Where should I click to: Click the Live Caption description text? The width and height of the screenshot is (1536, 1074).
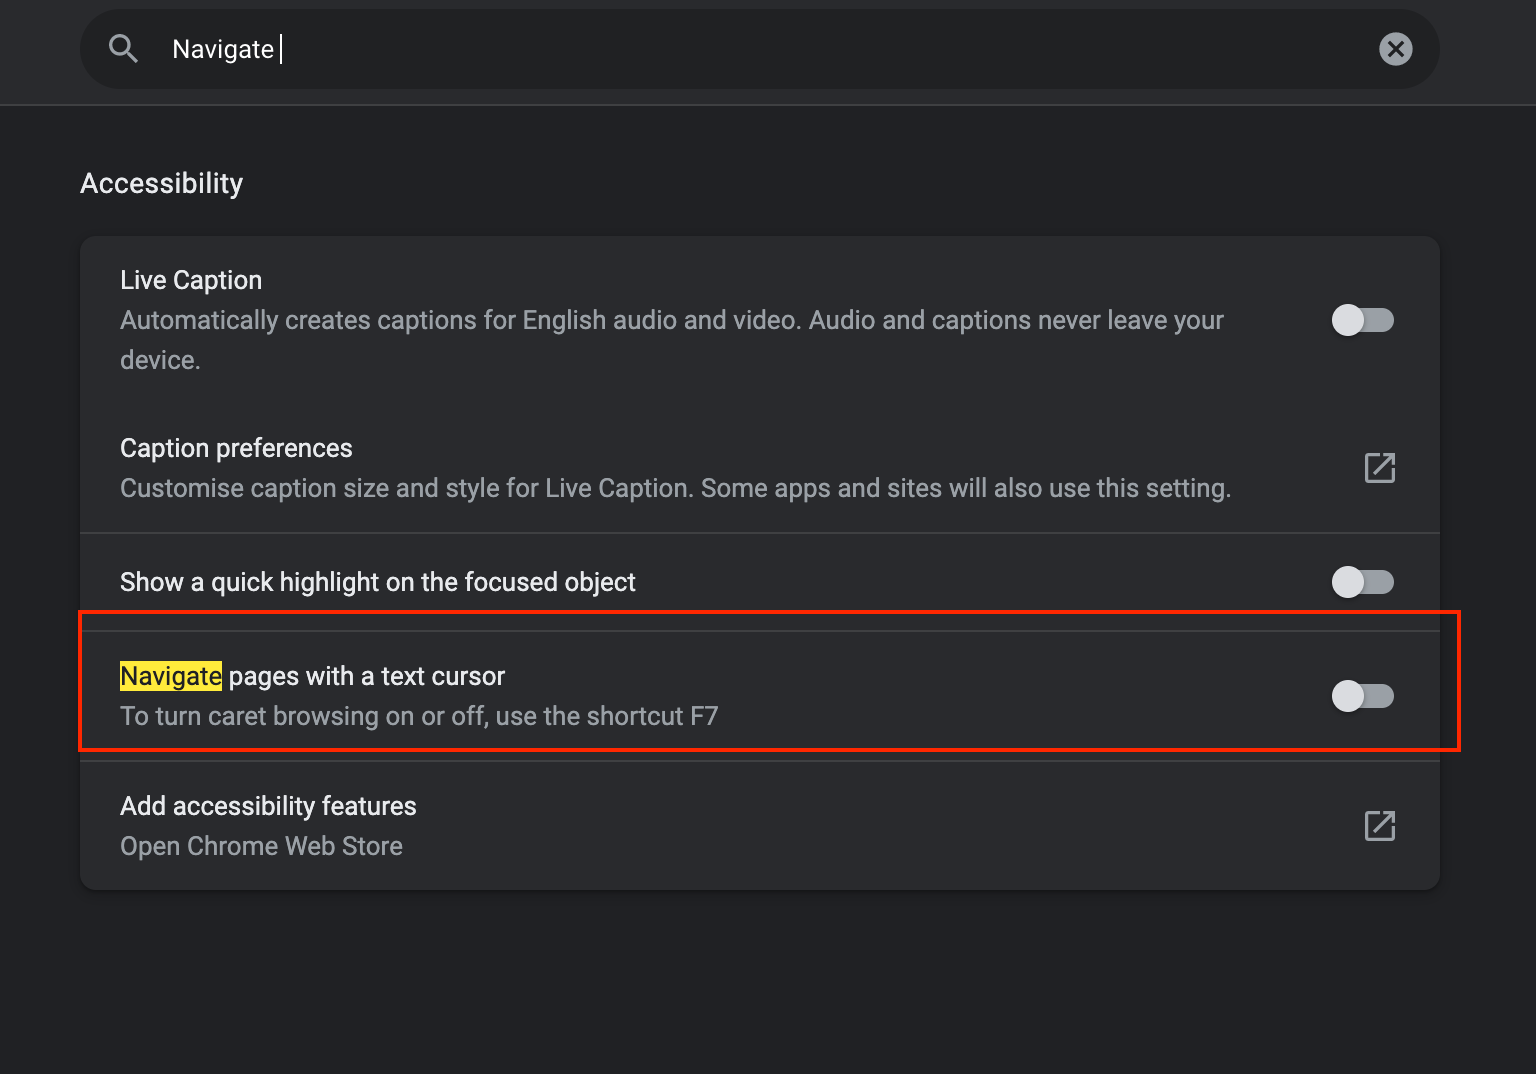671,321
